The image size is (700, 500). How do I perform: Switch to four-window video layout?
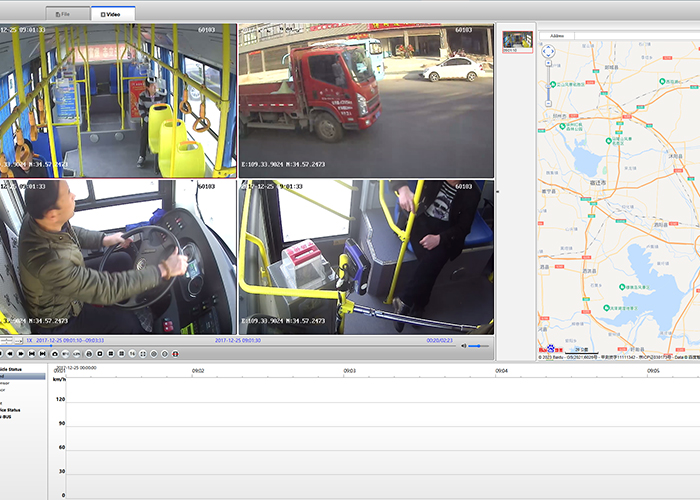(x=111, y=354)
